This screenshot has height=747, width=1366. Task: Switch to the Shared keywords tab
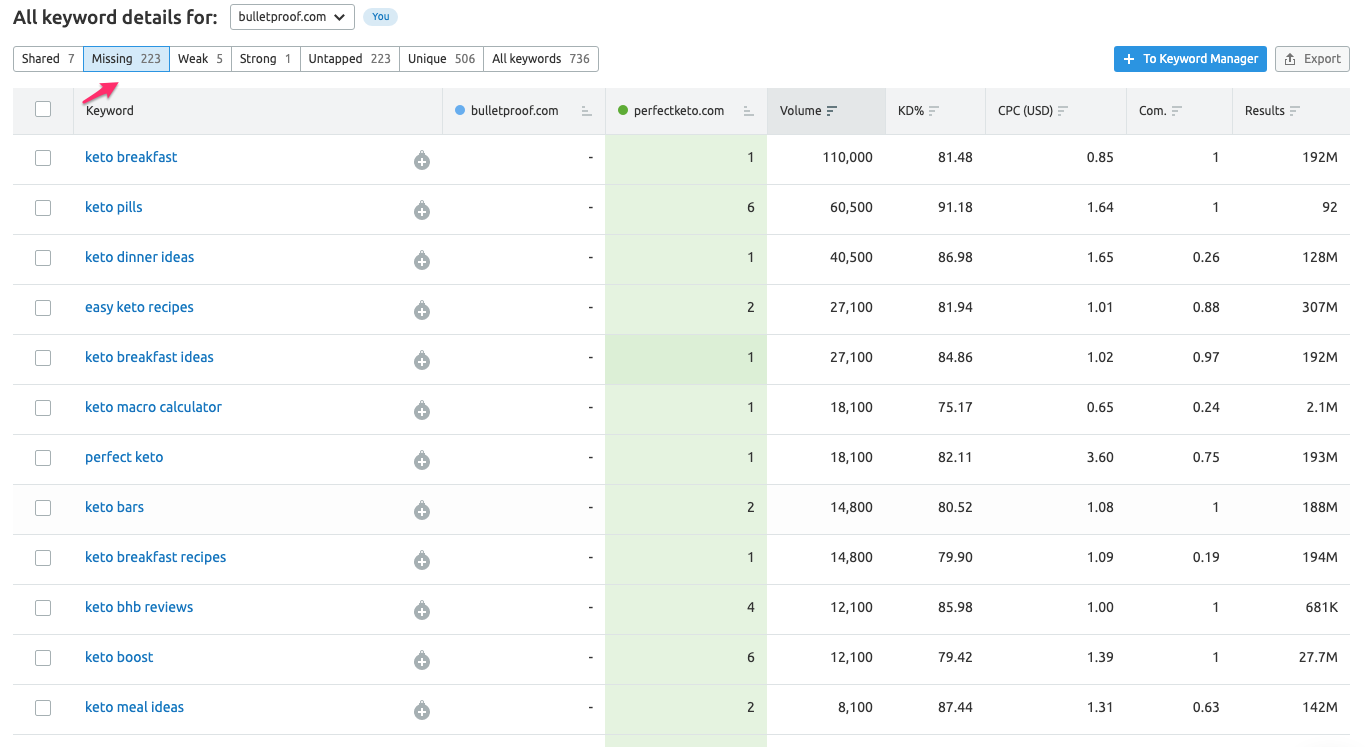pyautogui.click(x=48, y=59)
